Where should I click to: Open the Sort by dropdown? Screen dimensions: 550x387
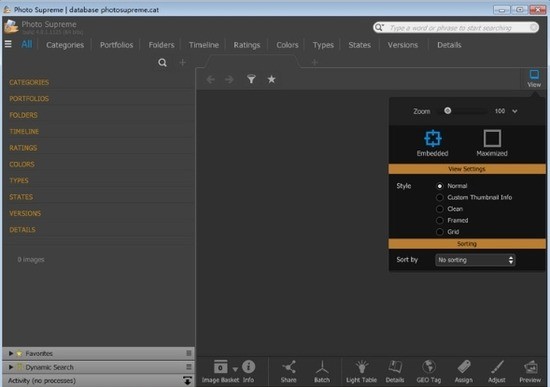click(x=475, y=260)
